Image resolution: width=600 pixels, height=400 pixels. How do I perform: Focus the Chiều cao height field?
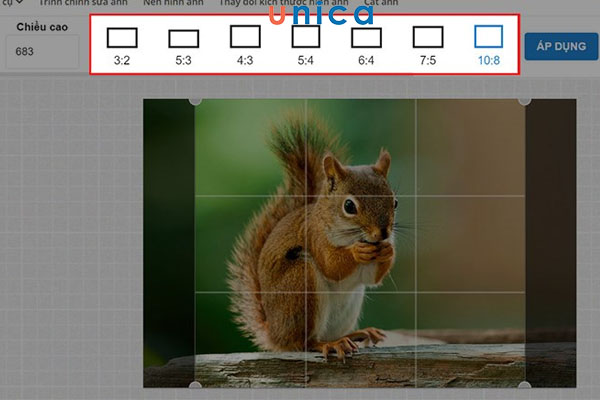click(x=42, y=52)
